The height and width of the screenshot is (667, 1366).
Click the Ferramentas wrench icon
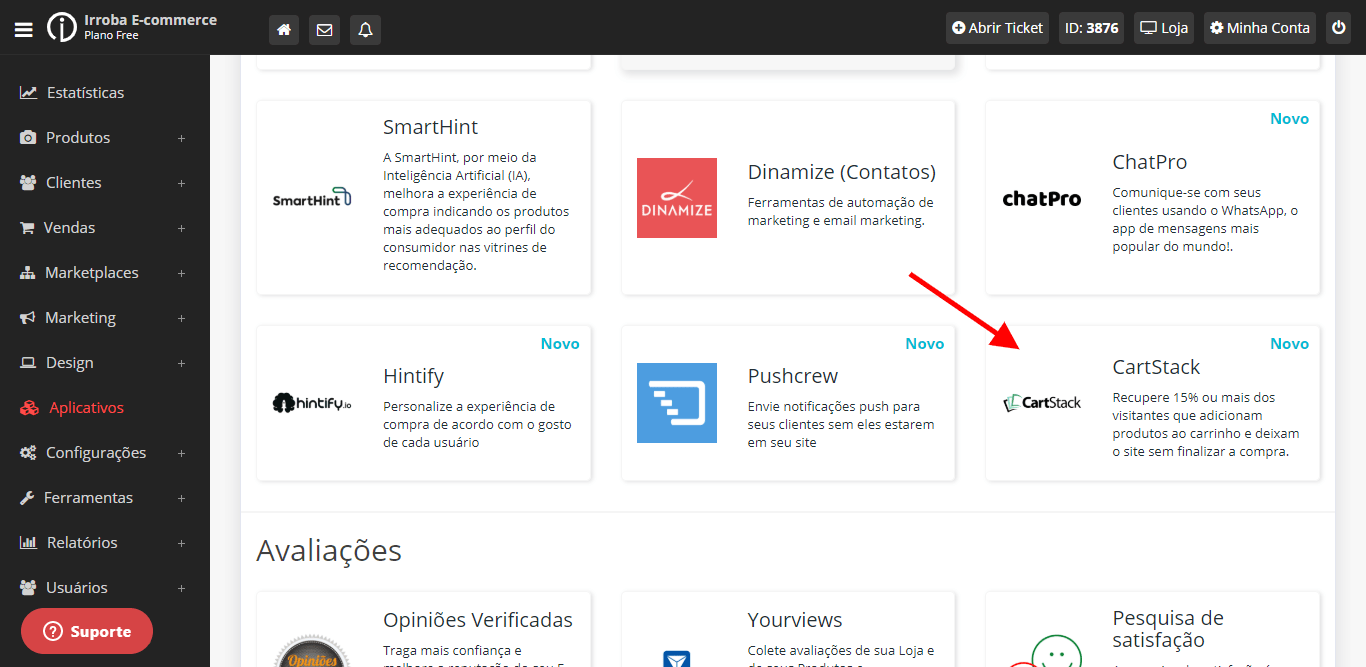[x=27, y=498]
